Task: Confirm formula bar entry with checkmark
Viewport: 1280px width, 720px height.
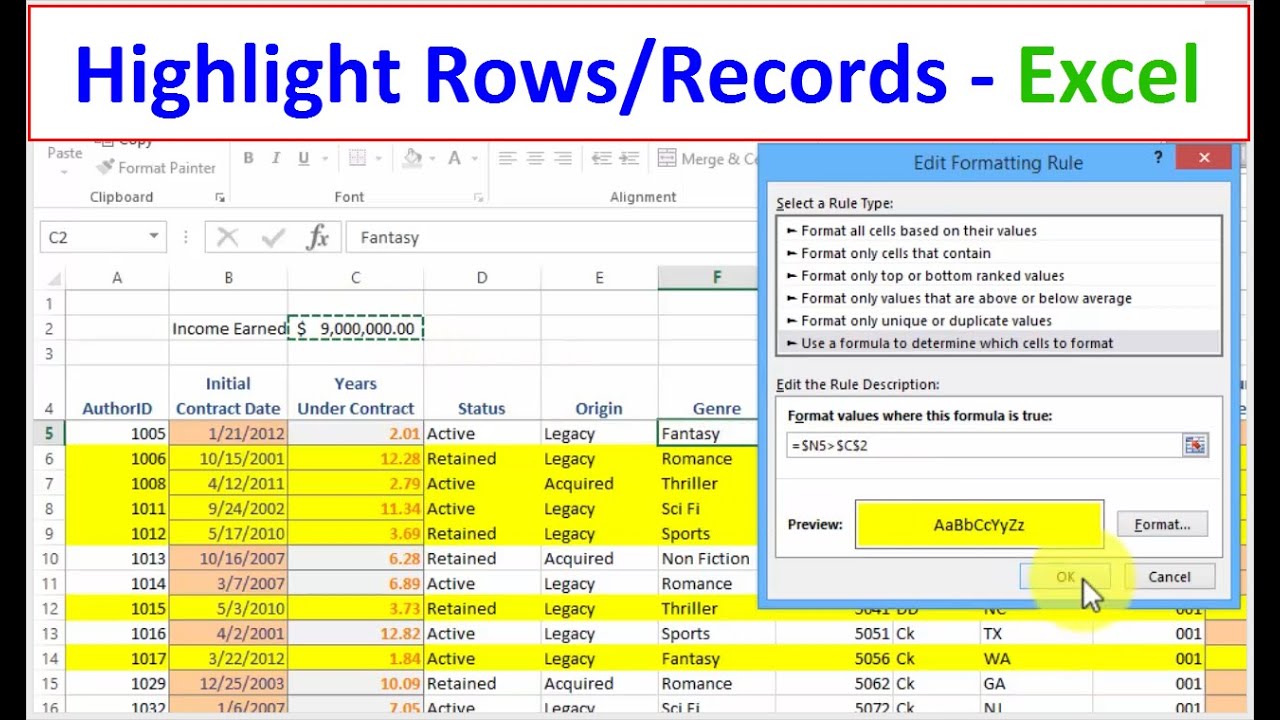Action: [x=273, y=237]
